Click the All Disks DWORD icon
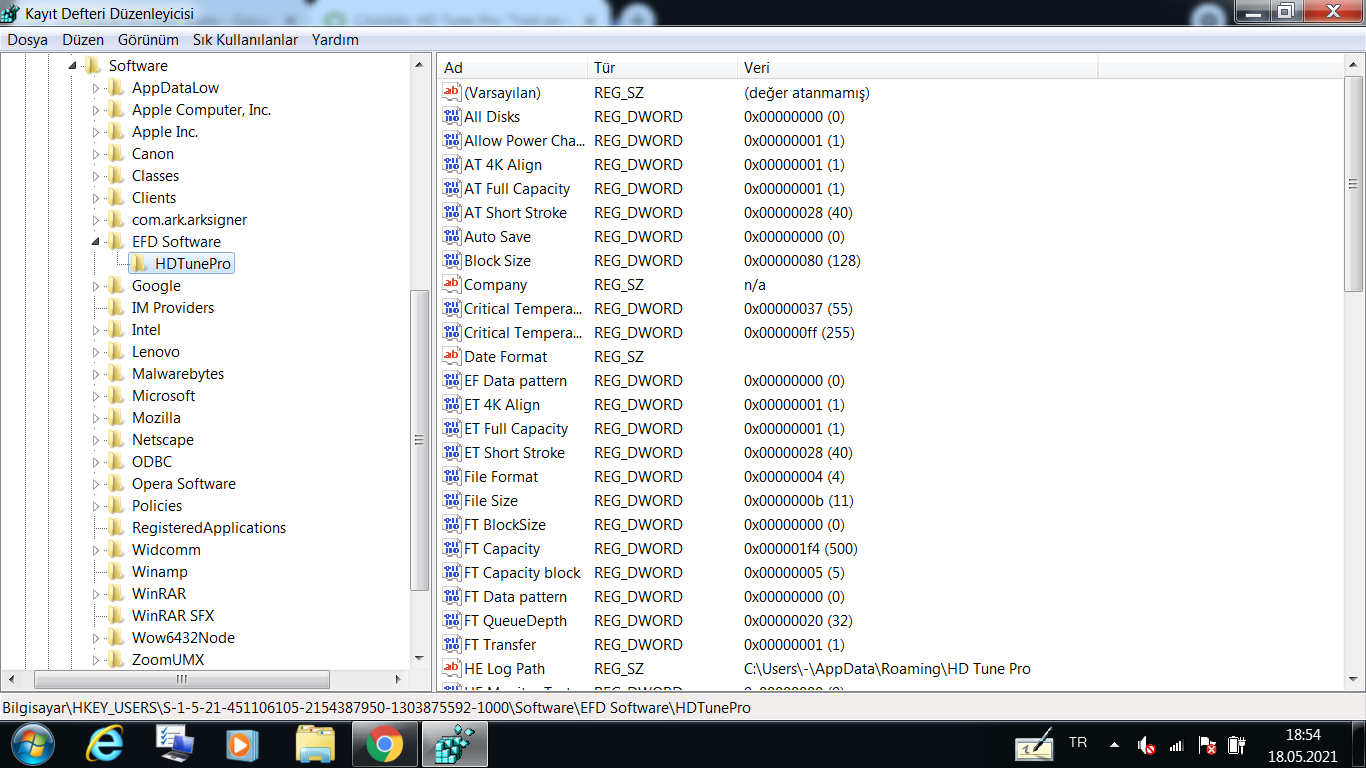The height and width of the screenshot is (768, 1366). 452,117
